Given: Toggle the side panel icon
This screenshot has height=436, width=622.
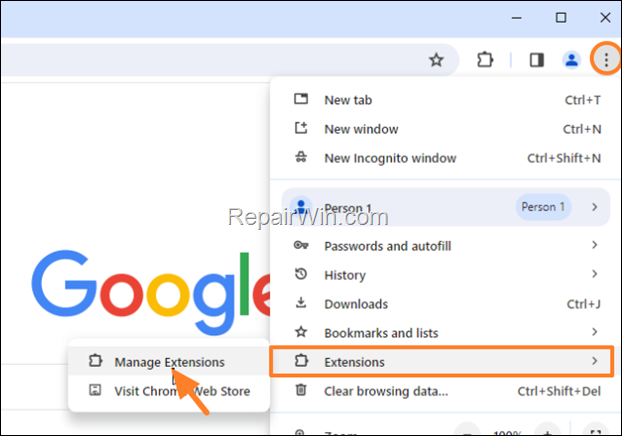Looking at the screenshot, I should 537,60.
